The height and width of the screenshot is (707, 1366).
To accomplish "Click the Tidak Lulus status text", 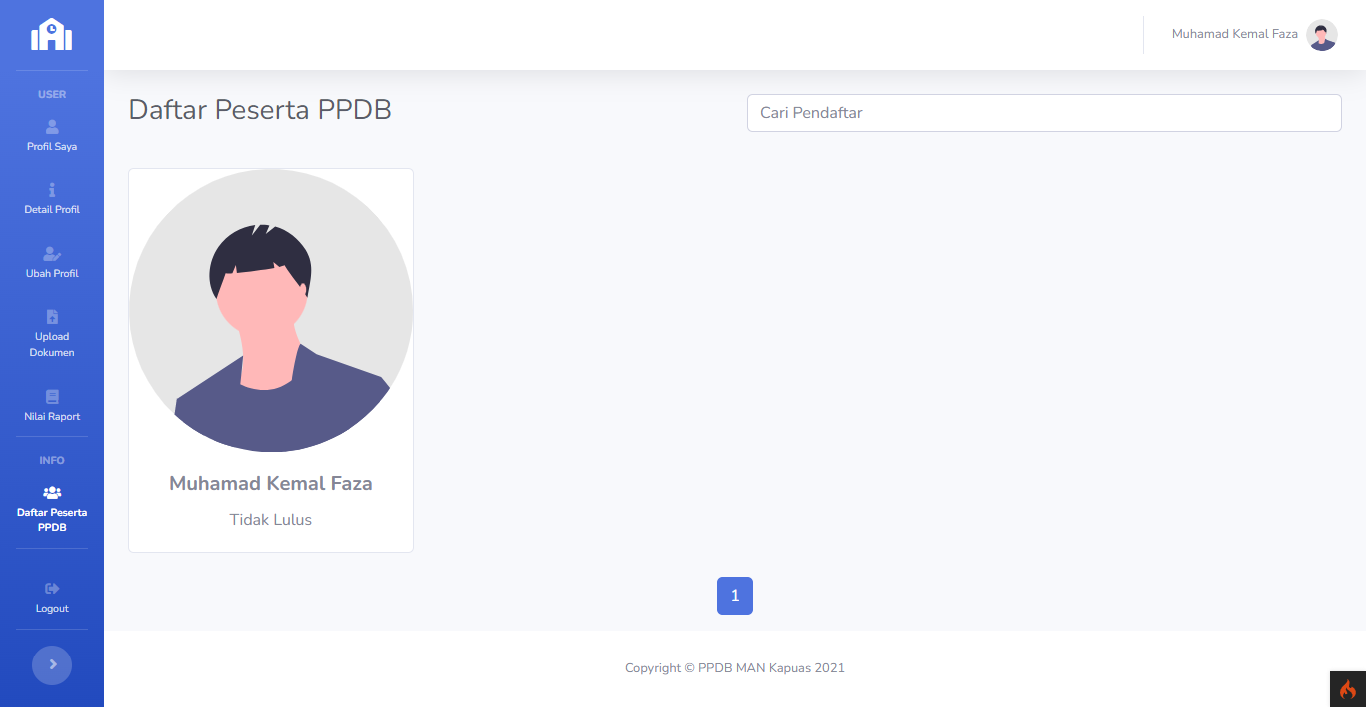I will pos(271,520).
